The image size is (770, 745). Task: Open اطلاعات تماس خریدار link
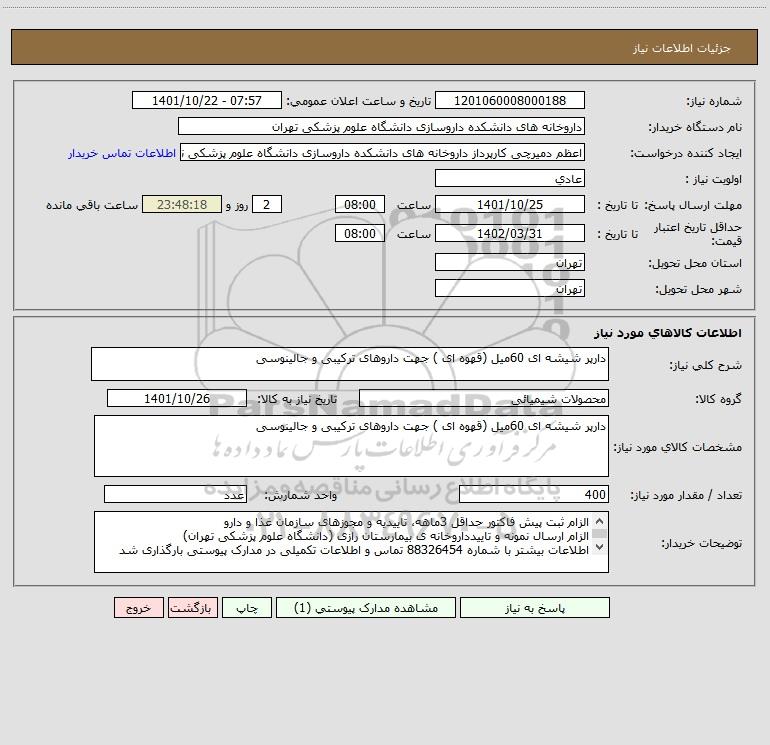[122, 153]
